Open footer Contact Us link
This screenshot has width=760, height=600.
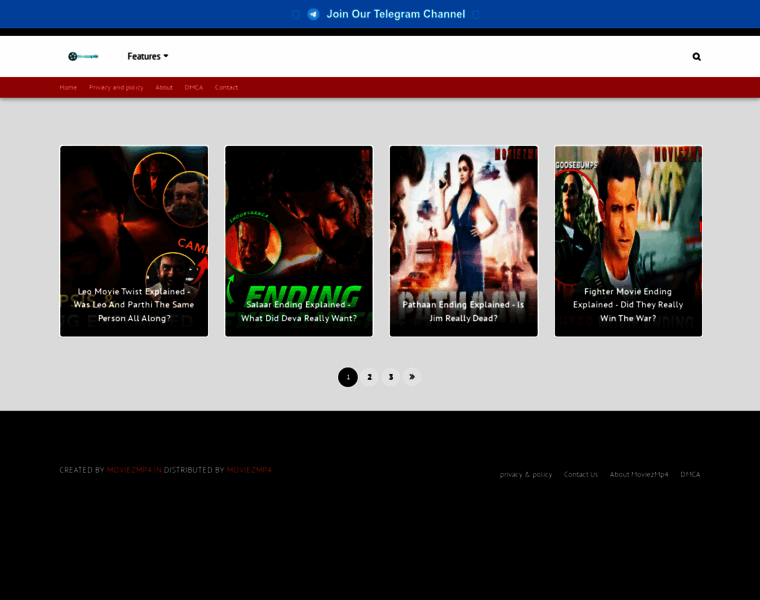581,474
